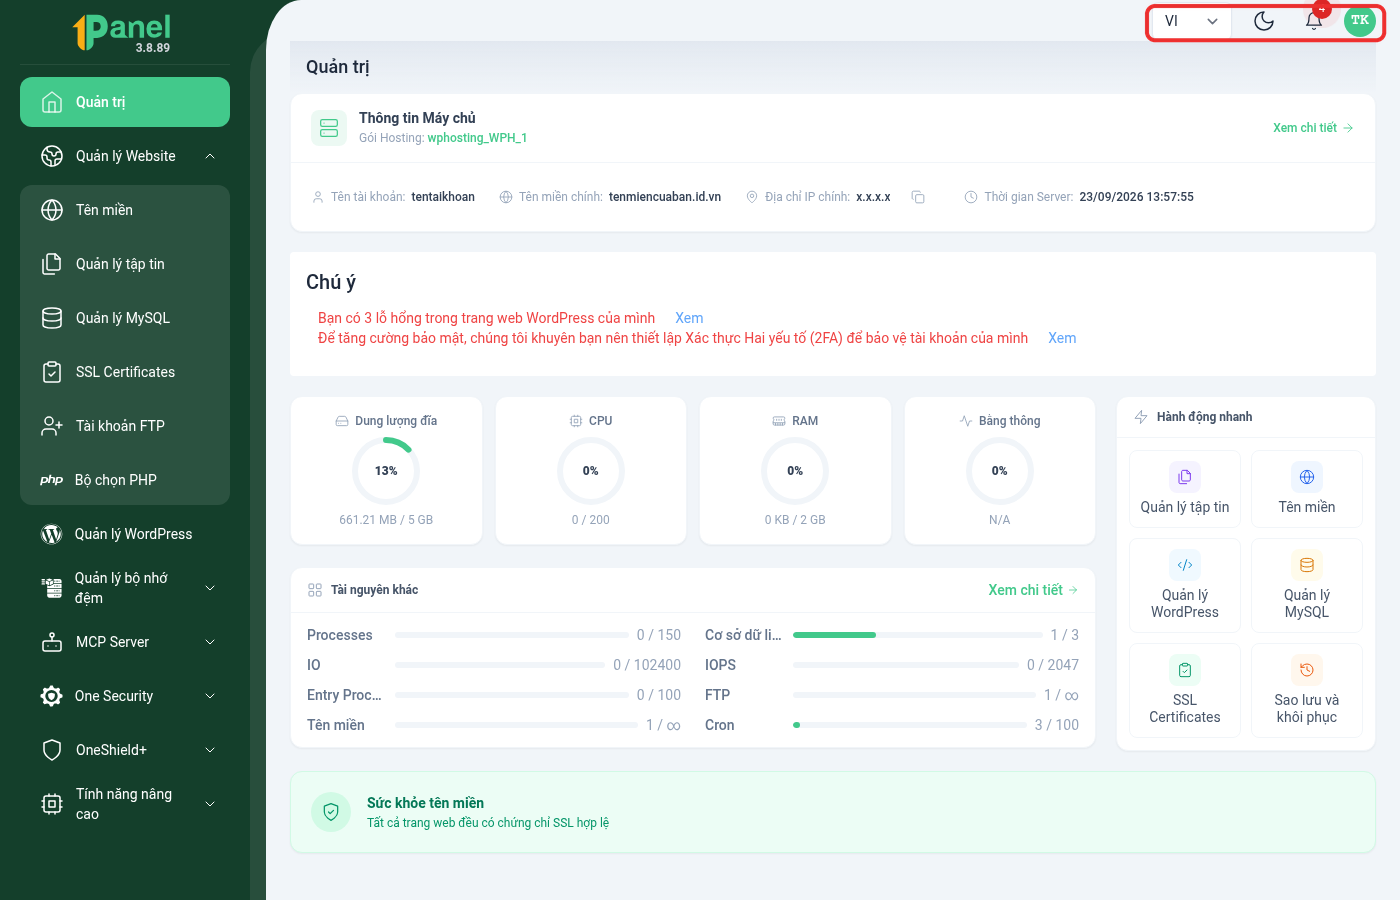
Task: Collapse the Quản lý Website menu
Action: pos(125,156)
